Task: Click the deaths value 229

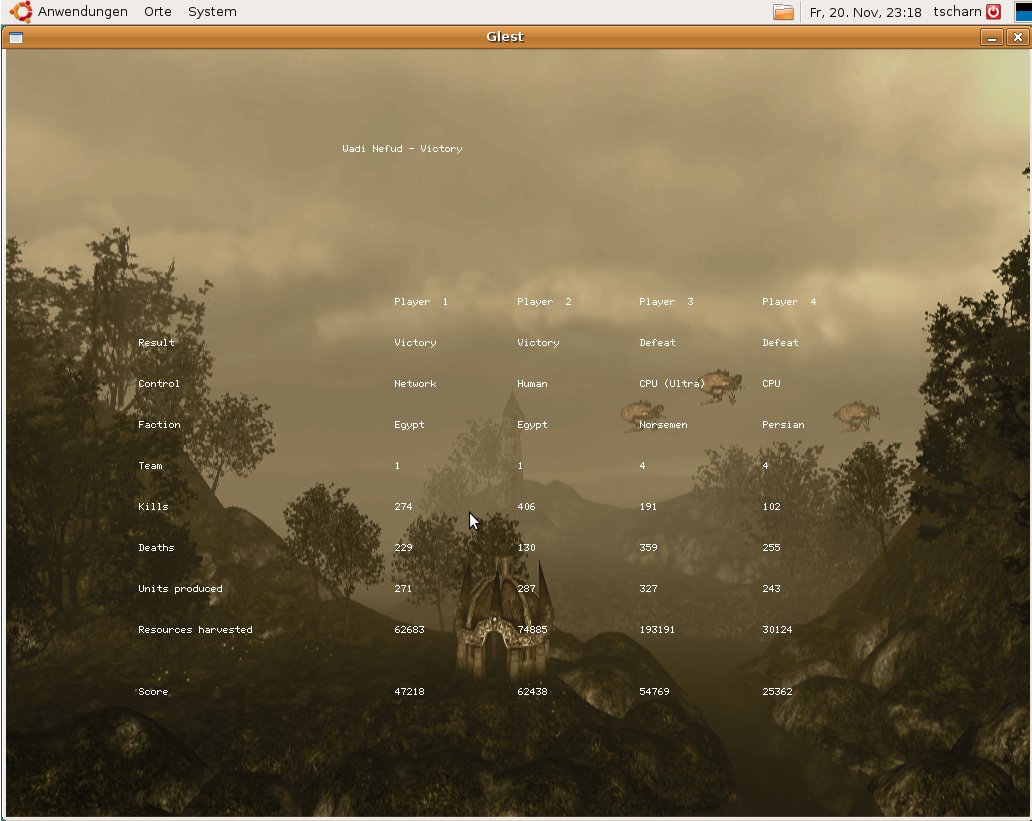Action: coord(403,548)
